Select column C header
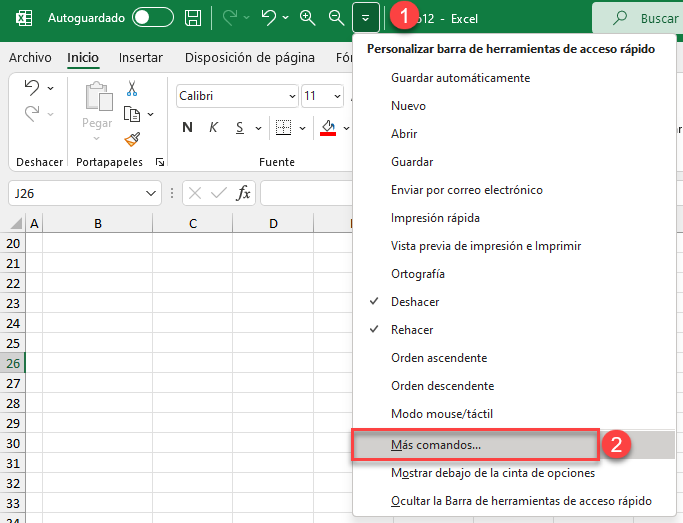The image size is (683, 523). 193,223
